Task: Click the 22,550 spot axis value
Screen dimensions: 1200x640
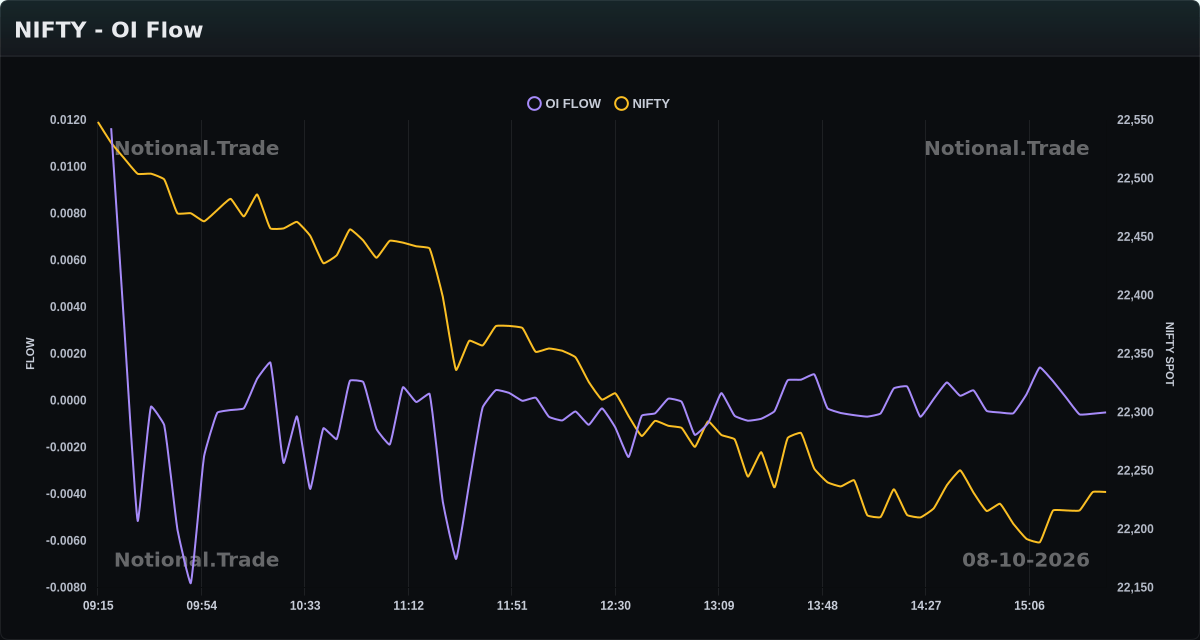Action: (1135, 120)
